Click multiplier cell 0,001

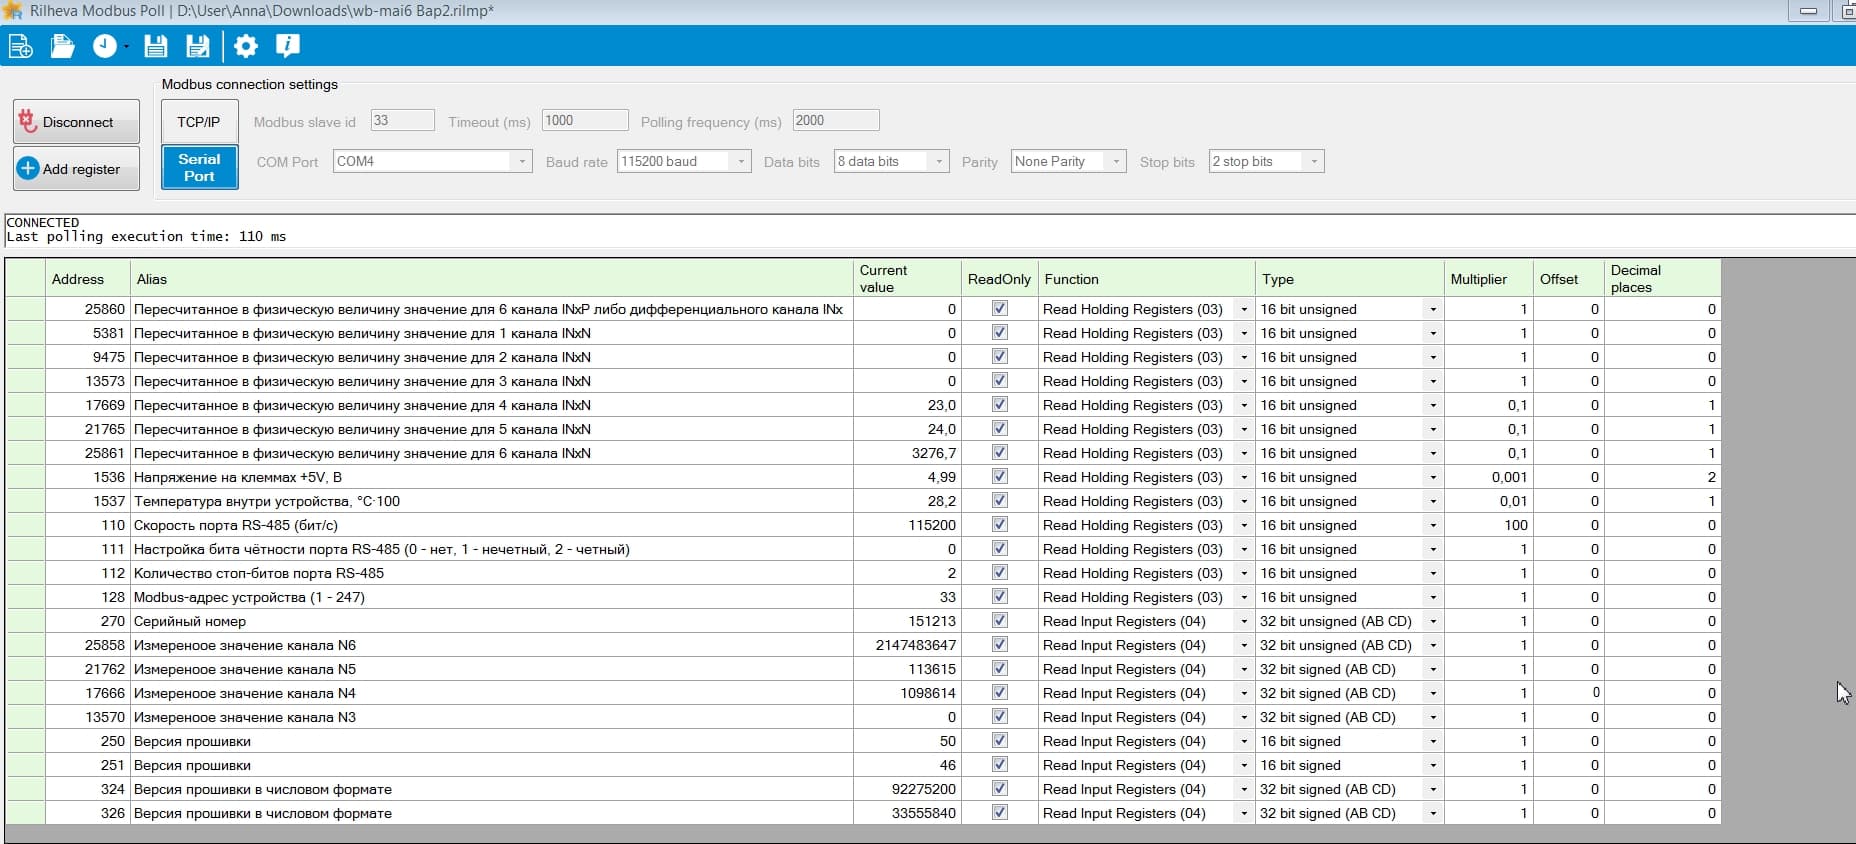pyautogui.click(x=1489, y=477)
